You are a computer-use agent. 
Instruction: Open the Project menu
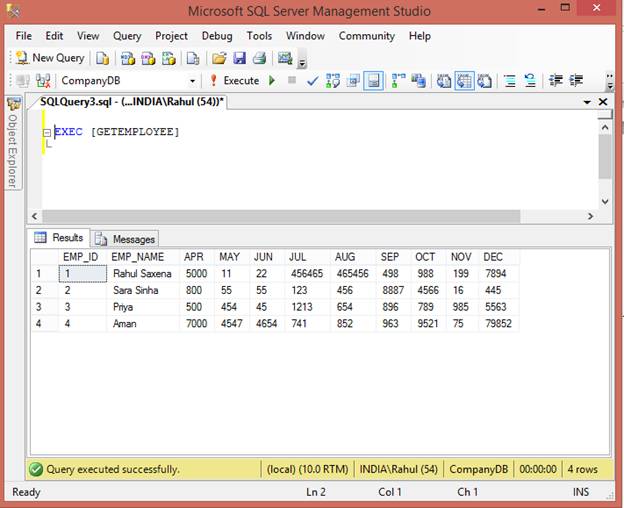pos(171,36)
